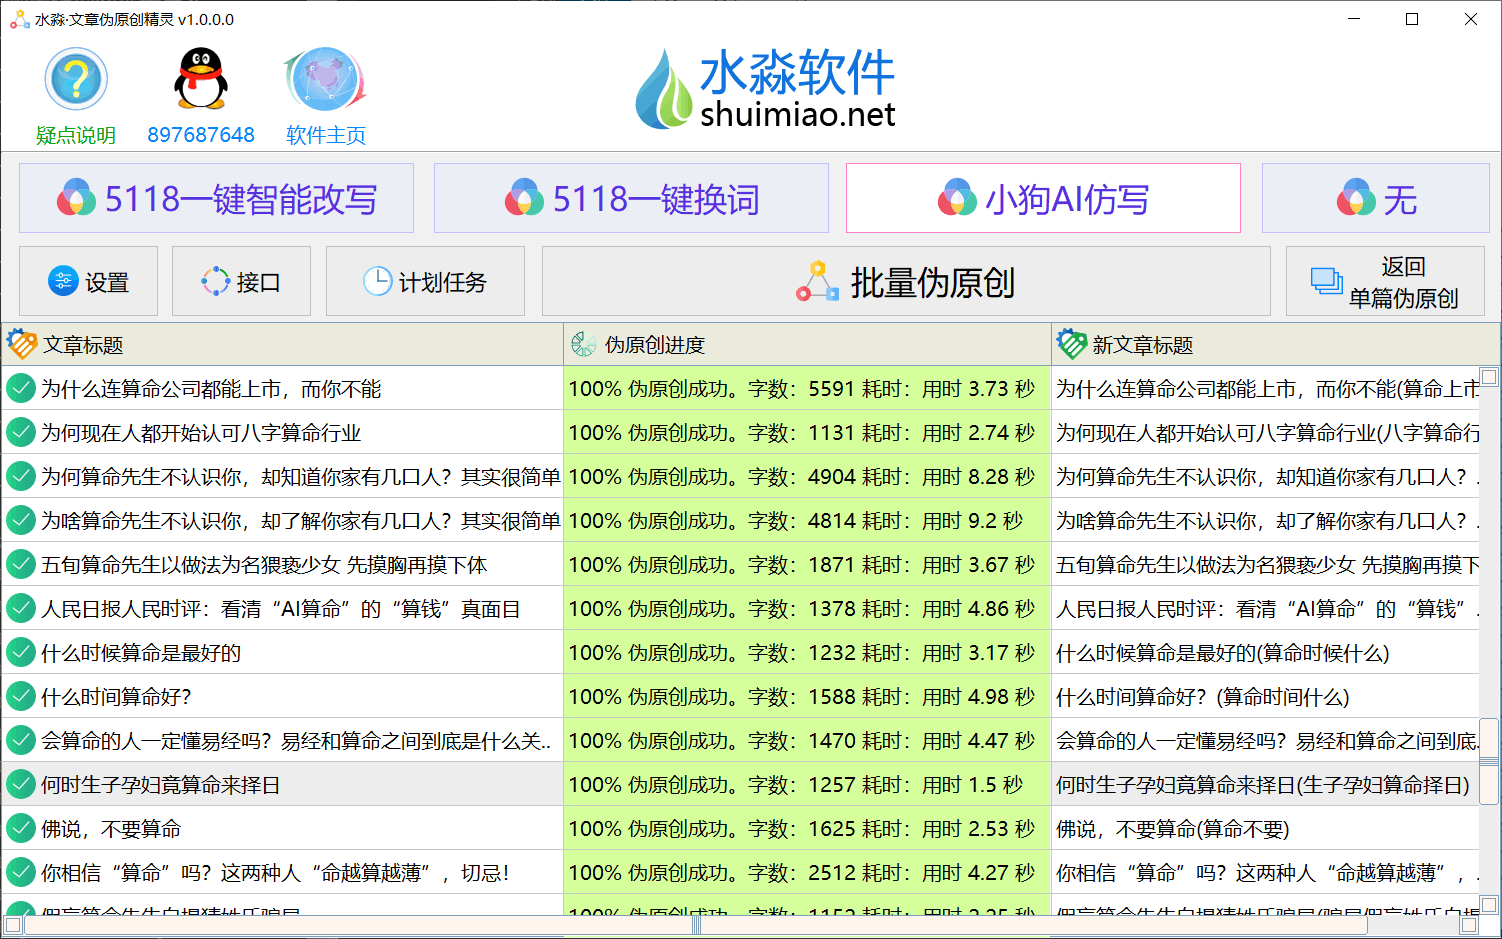Image resolution: width=1502 pixels, height=939 pixels.
Task: Toggle green check for 佛说，不要算命 row
Action: pyautogui.click(x=21, y=828)
